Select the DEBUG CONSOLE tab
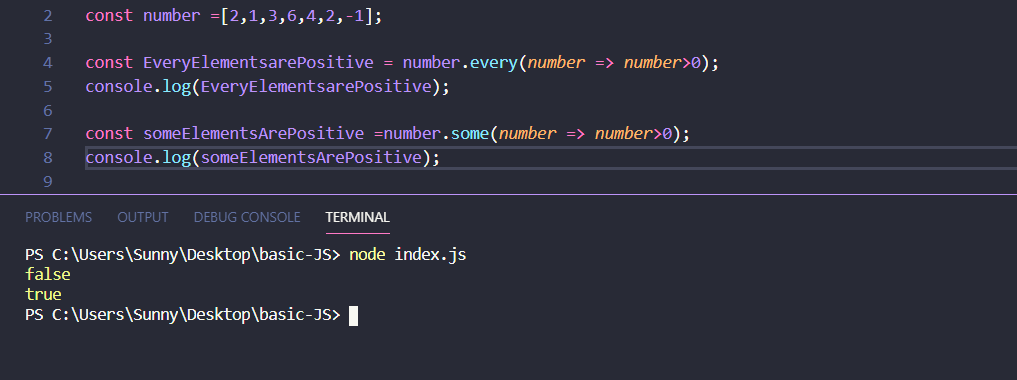 (247, 217)
